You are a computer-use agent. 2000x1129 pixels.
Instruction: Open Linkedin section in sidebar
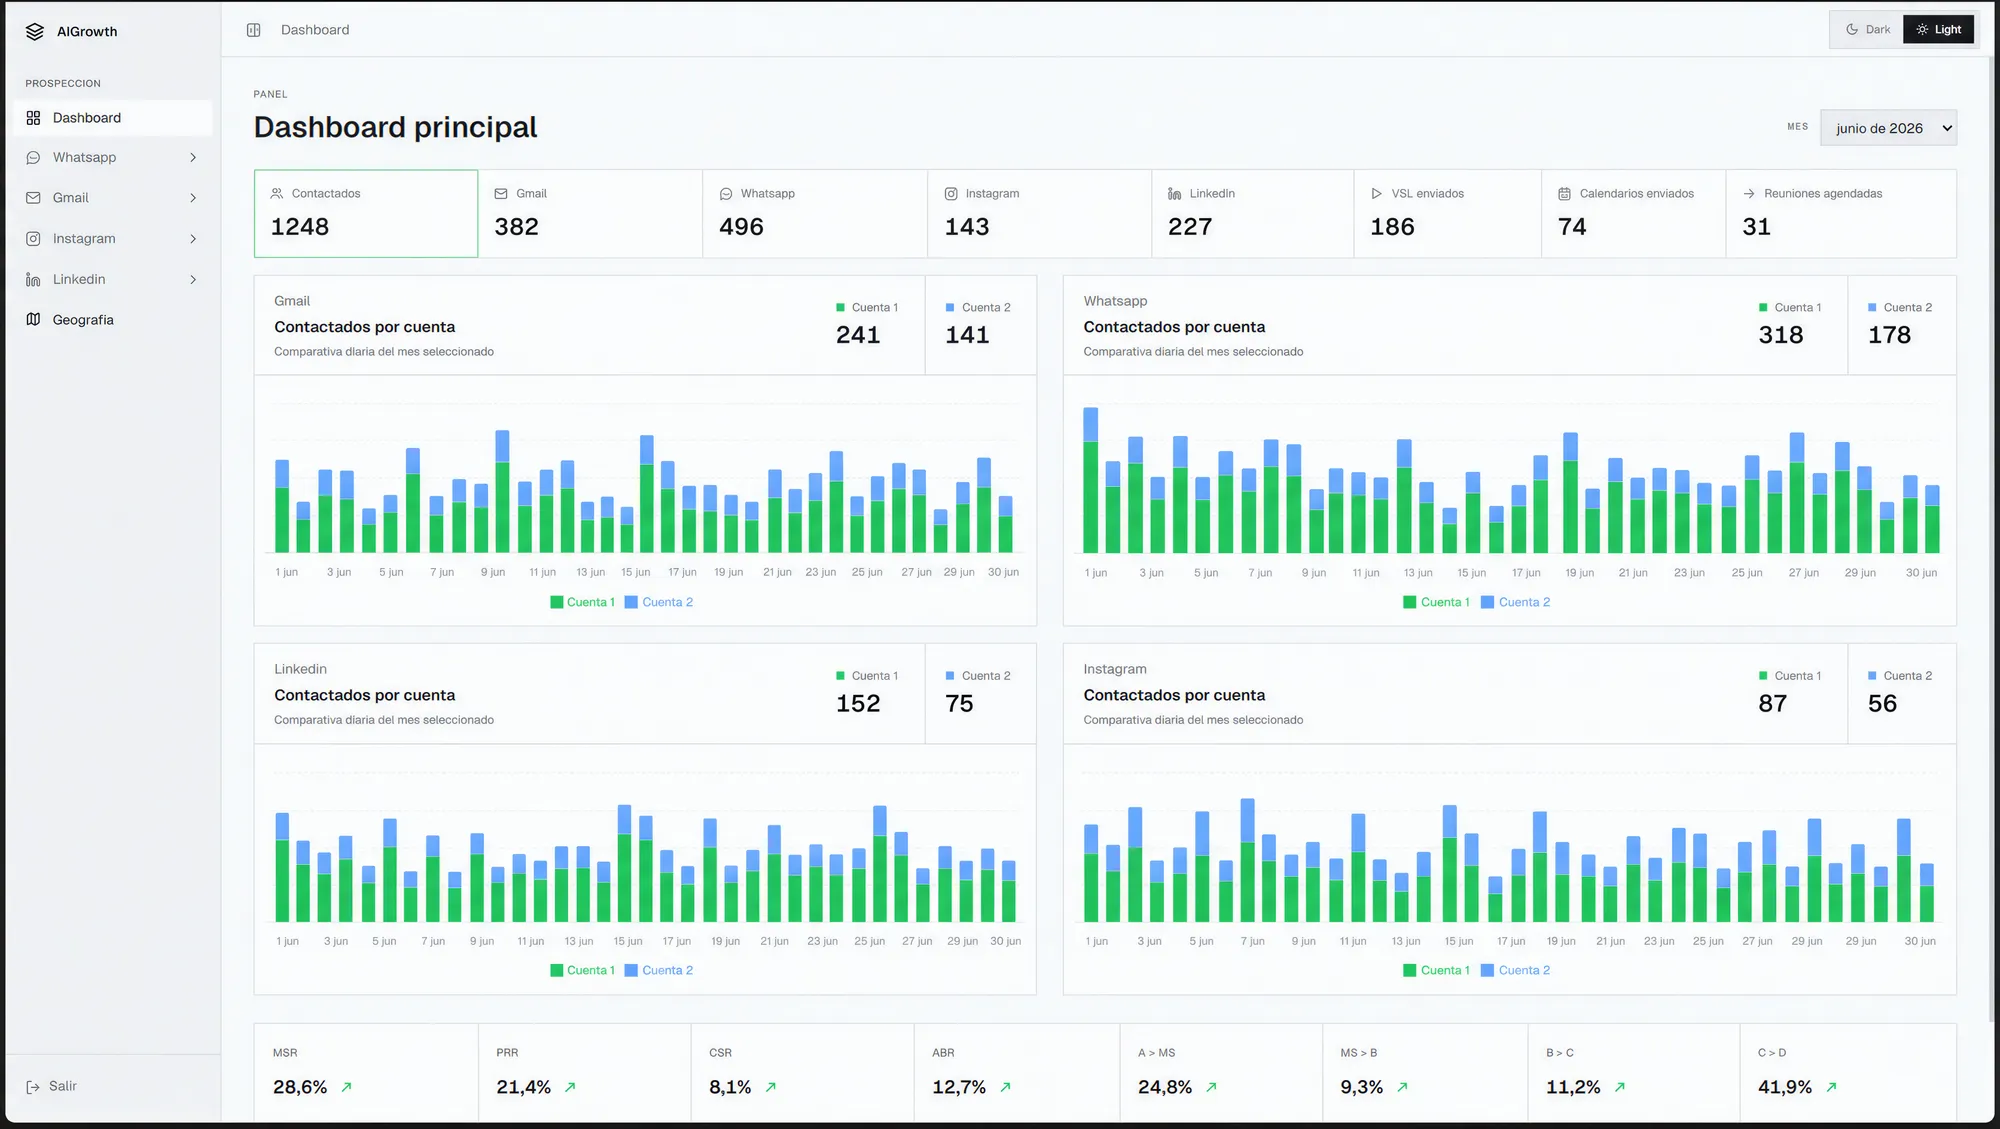click(113, 280)
